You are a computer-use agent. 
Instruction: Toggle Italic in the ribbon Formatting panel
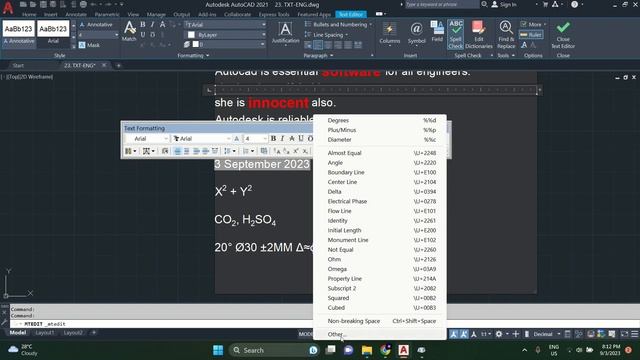(153, 24)
